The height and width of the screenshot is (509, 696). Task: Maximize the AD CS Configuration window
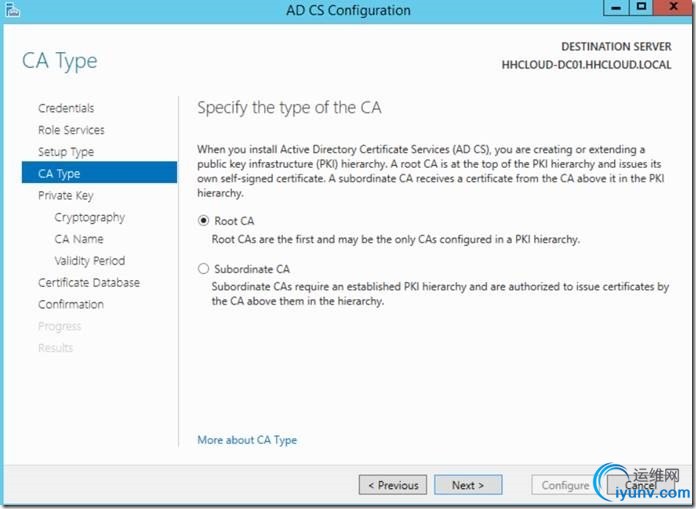coord(642,8)
